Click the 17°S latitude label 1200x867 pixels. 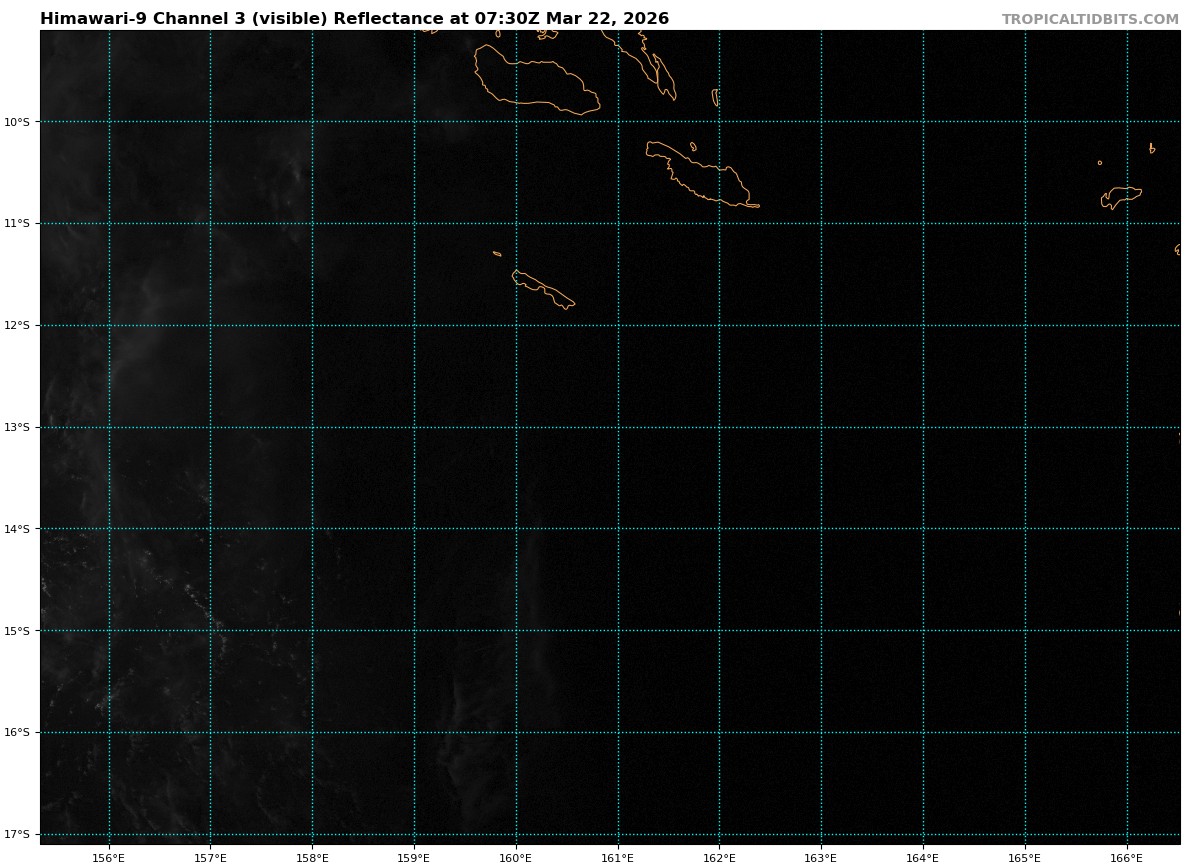click(x=17, y=834)
